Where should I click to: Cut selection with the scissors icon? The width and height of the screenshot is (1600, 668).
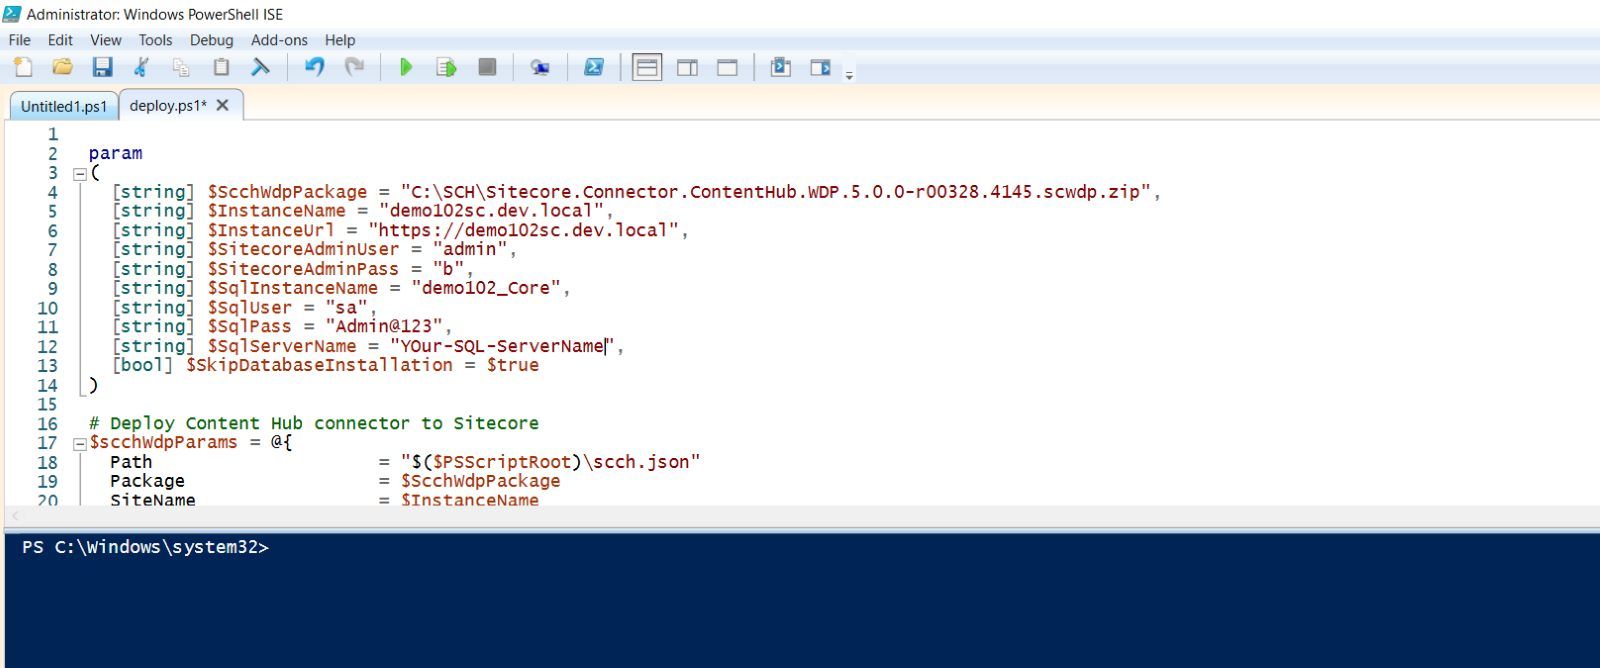pos(141,67)
